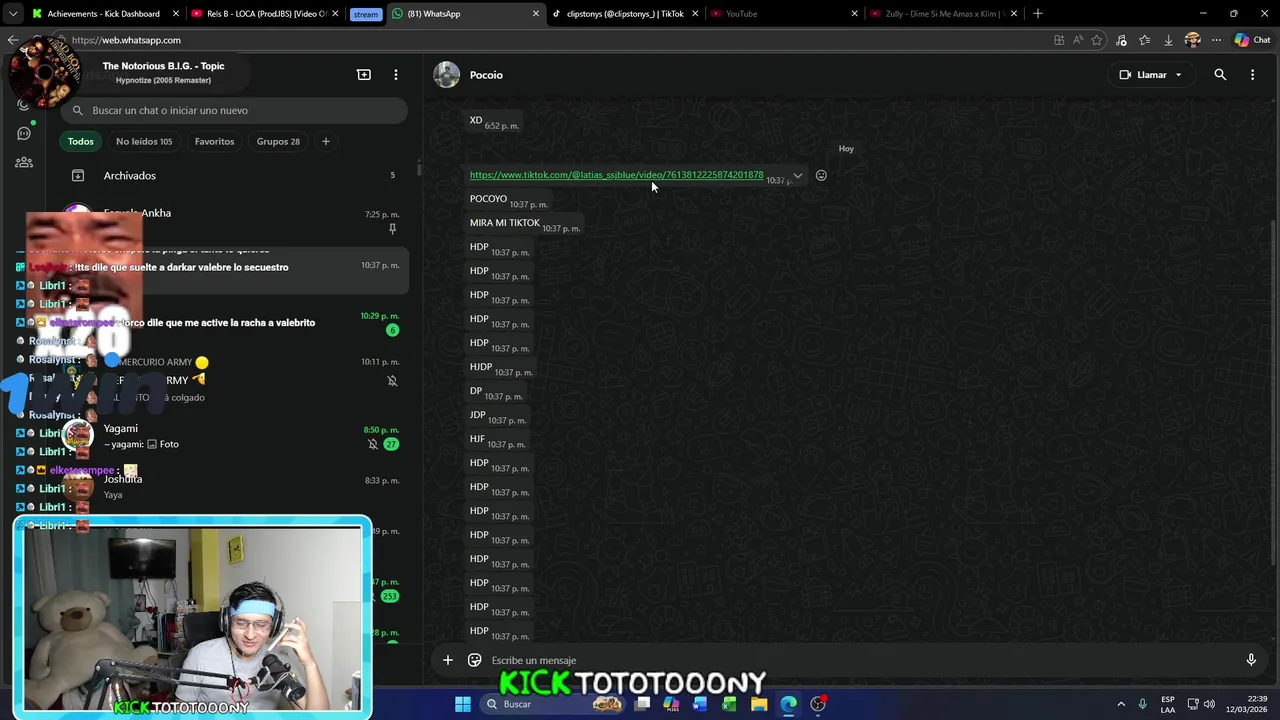Open browser media control icon
The width and height of the screenshot is (1280, 720).
tap(1121, 40)
